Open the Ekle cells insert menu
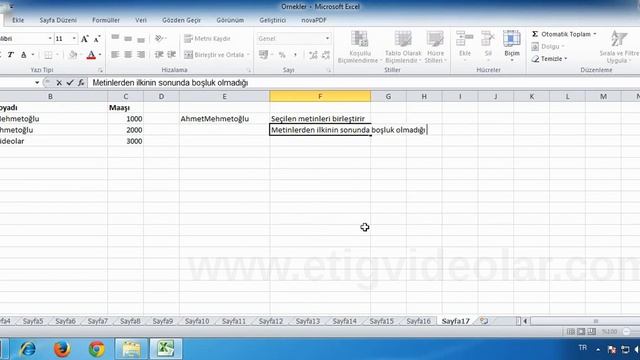Image resolution: width=640 pixels, height=360 pixels. pyautogui.click(x=464, y=47)
